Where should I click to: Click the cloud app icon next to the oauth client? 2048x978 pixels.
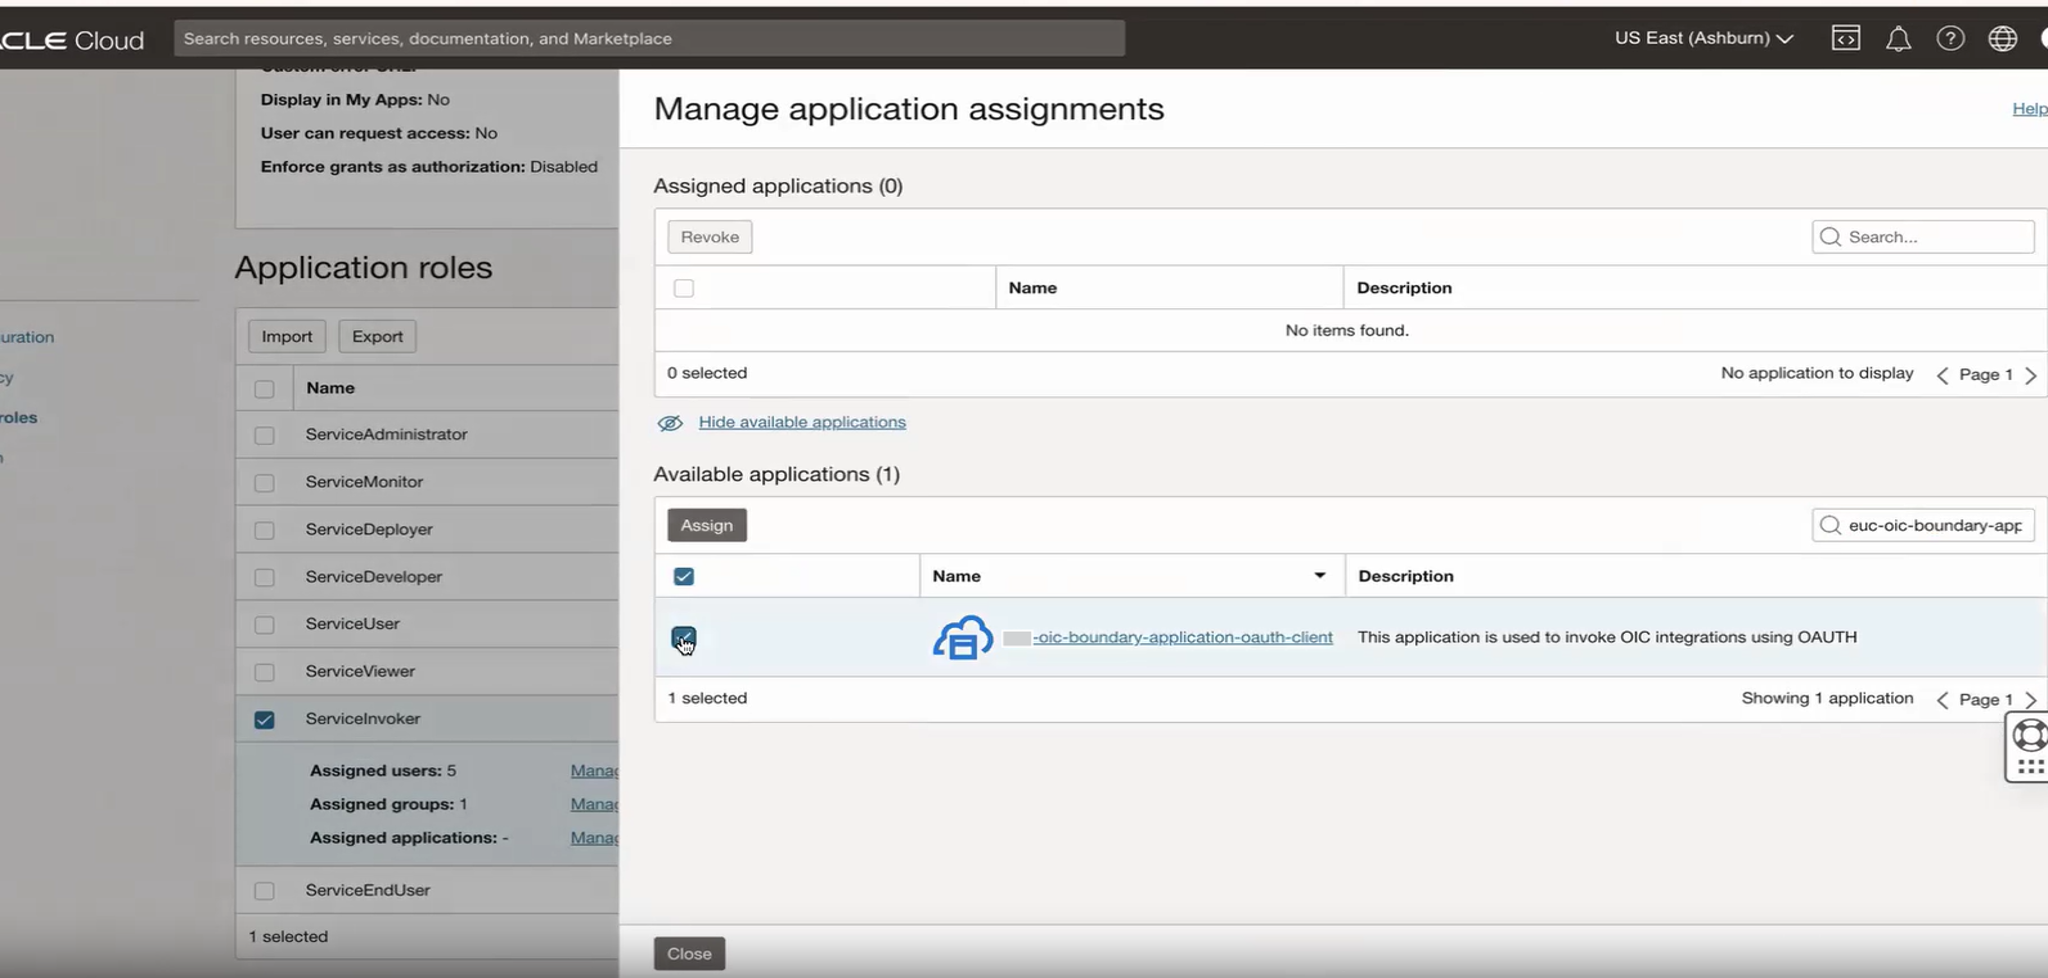tap(960, 637)
